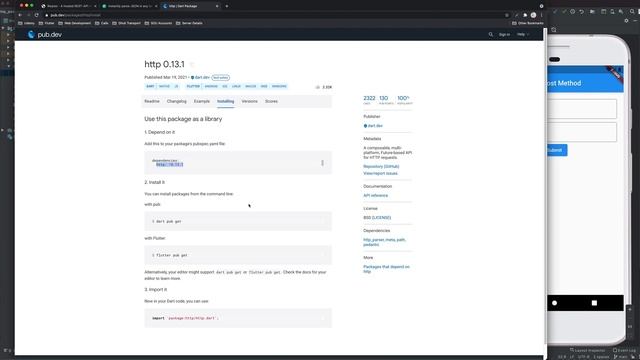The image size is (640, 360).
Task: Select the Installing tab
Action: (226, 101)
